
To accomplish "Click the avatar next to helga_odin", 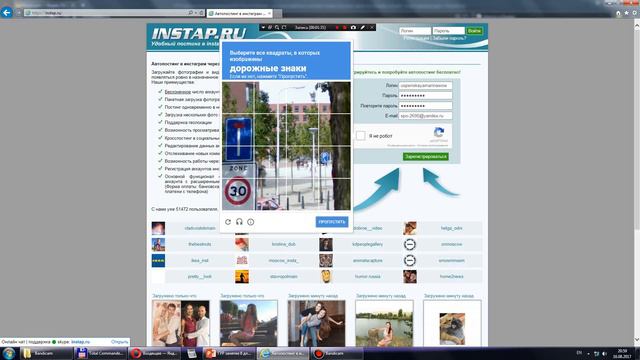I will point(410,228).
